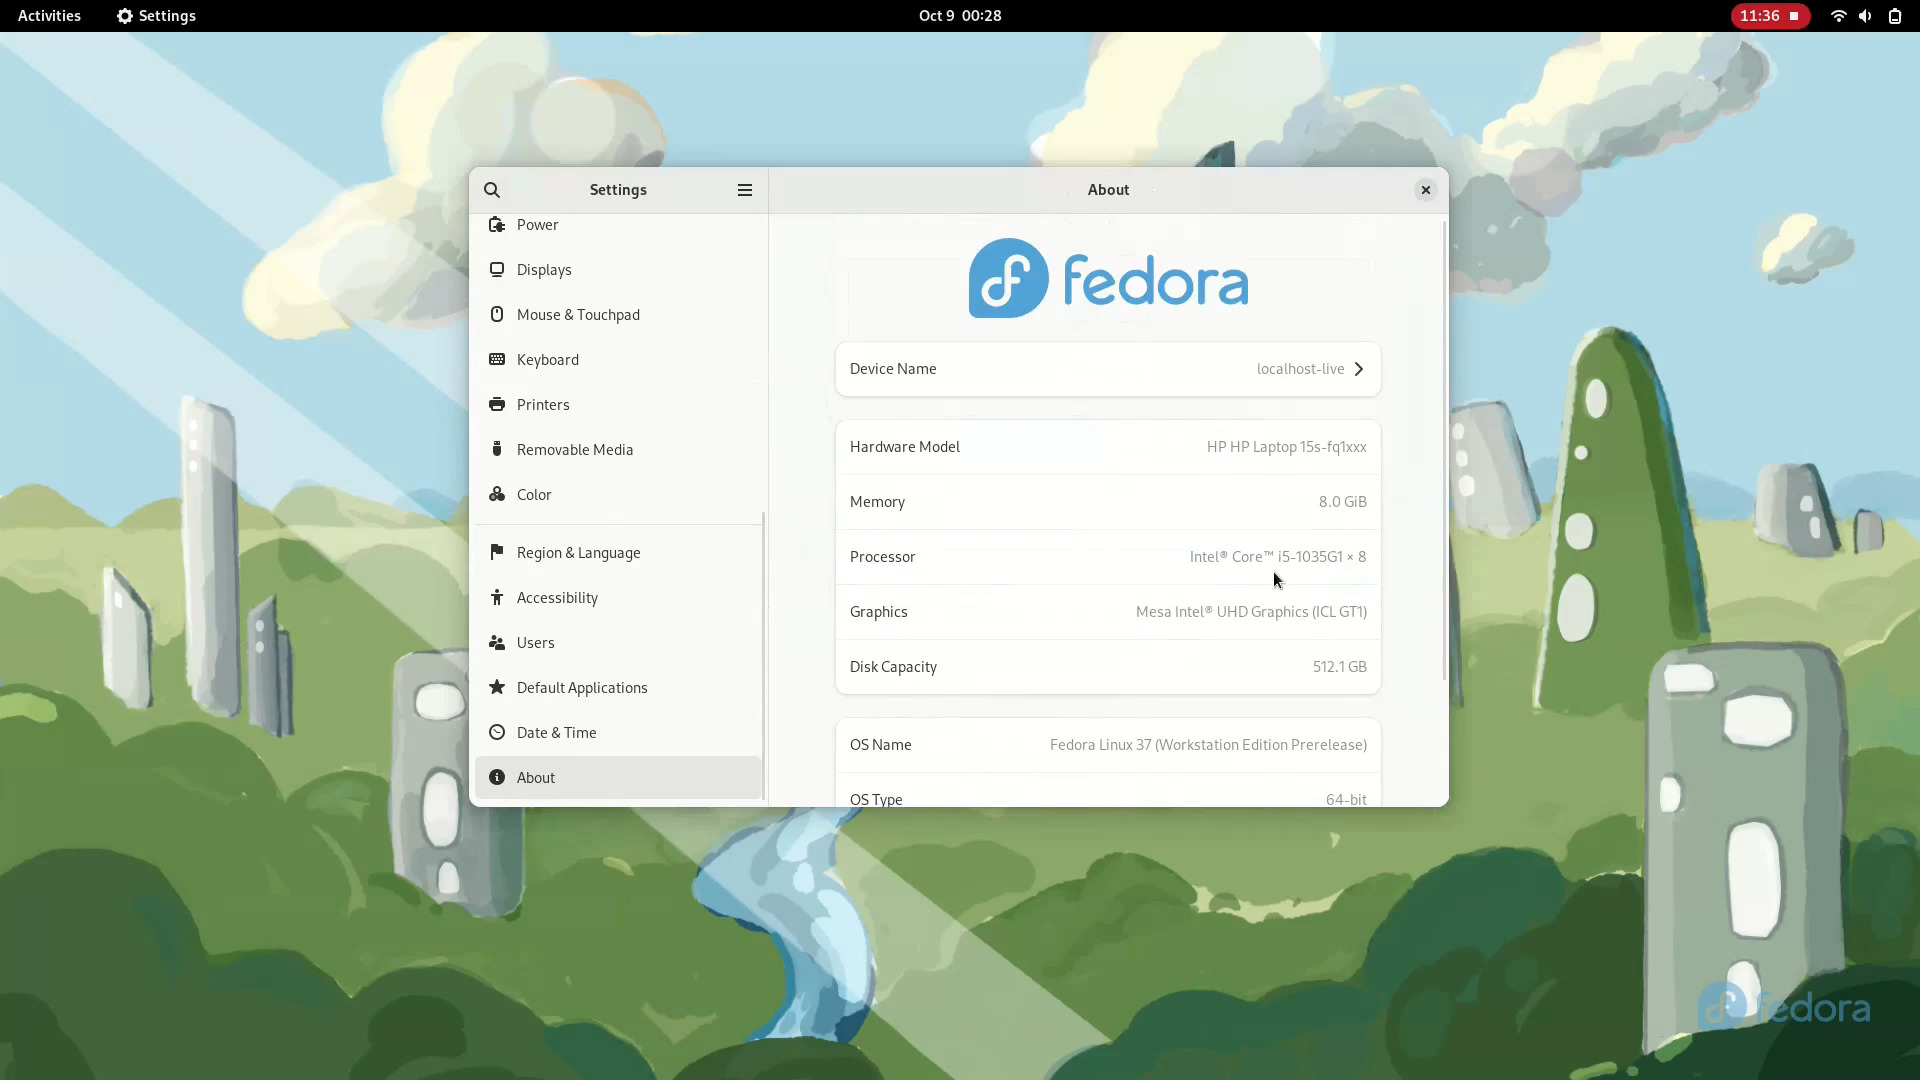Open Default Applications settings
The width and height of the screenshot is (1920, 1080).
click(x=582, y=687)
